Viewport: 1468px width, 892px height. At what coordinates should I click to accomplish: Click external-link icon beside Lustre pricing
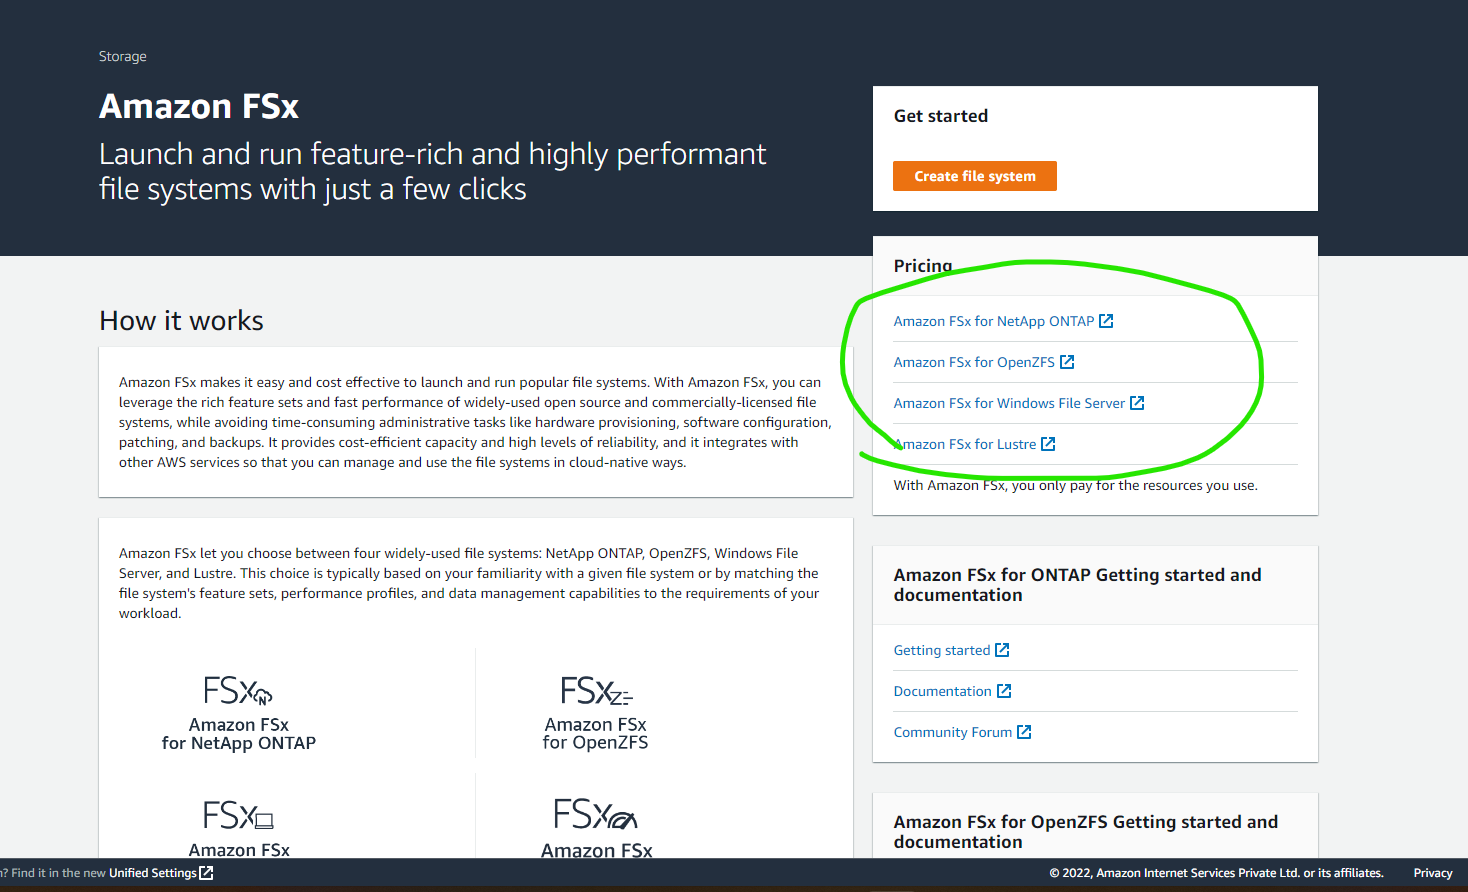1048,444
